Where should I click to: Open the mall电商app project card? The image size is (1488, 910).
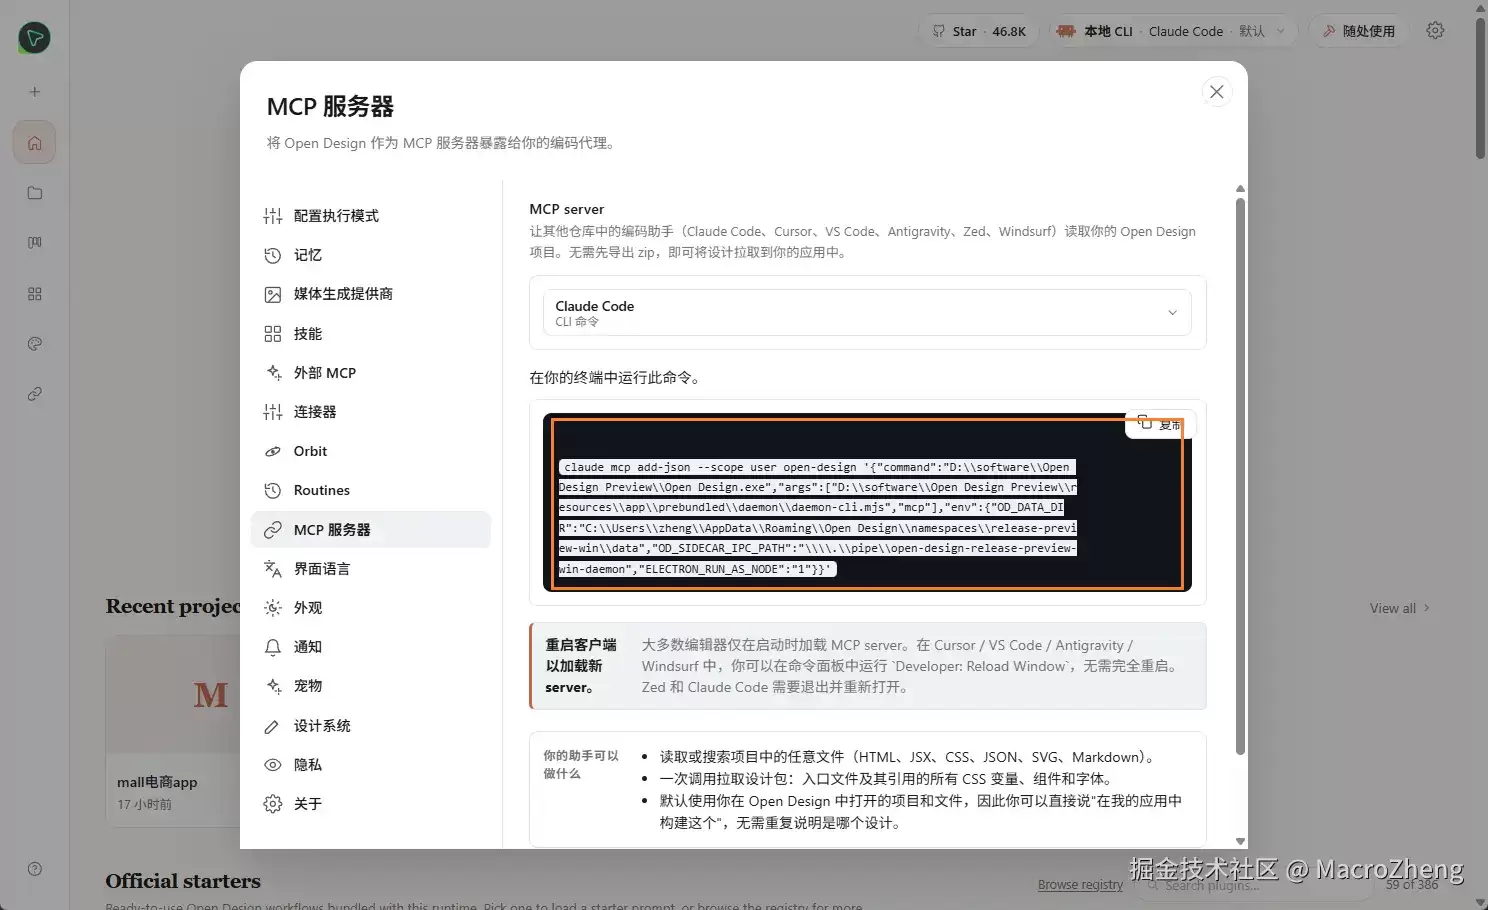coord(172,730)
